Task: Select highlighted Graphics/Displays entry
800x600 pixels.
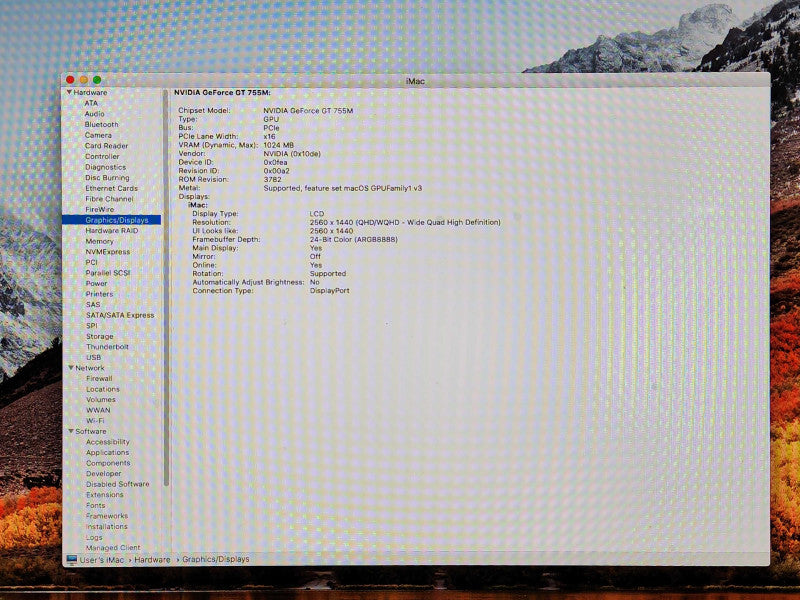Action: (x=111, y=220)
